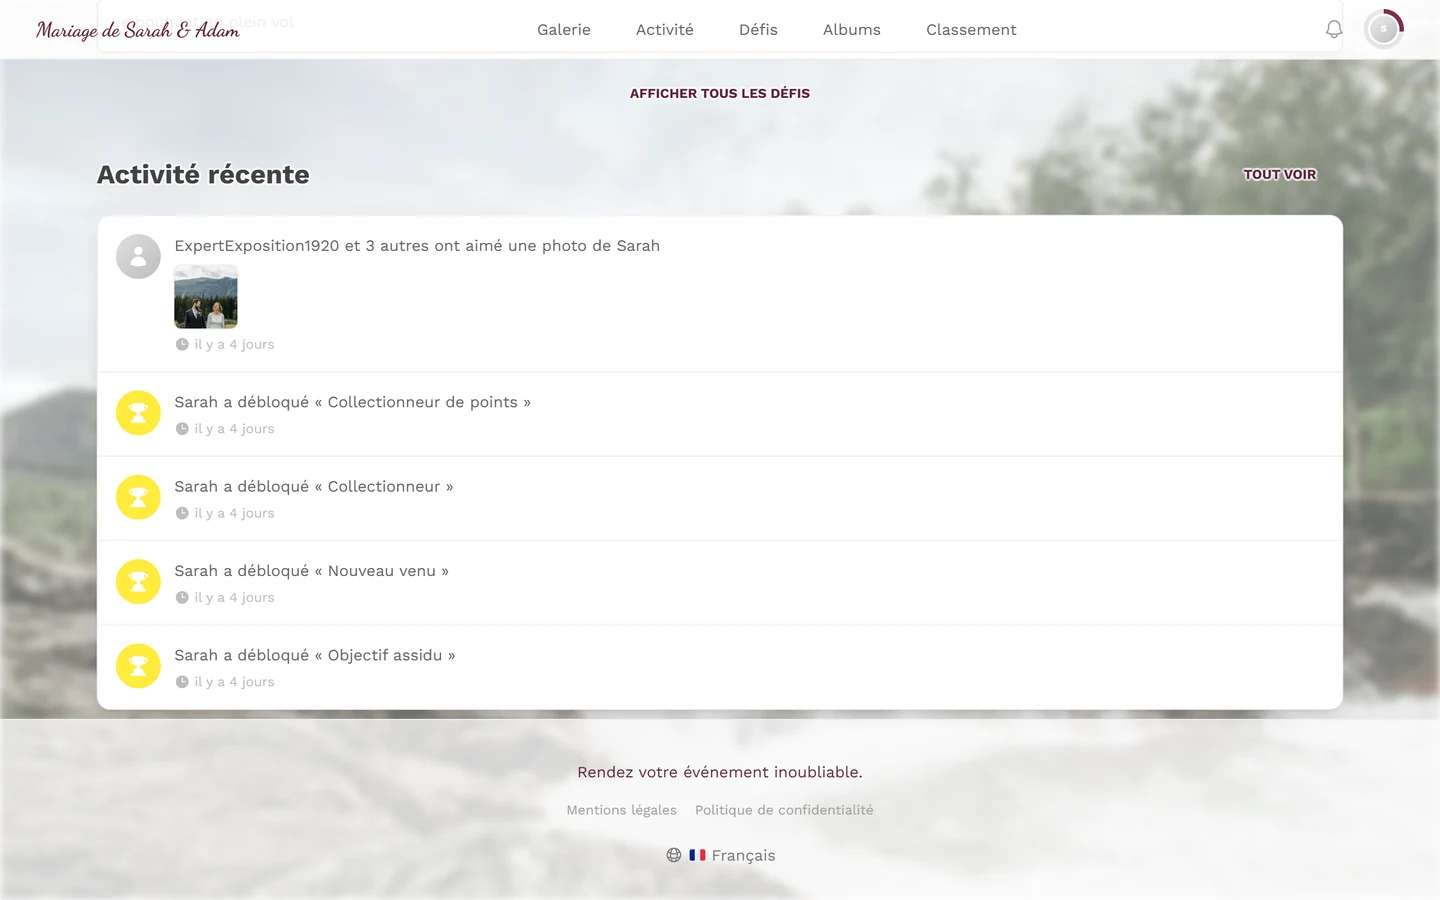This screenshot has width=1440, height=900.
Task: Click clock icon under Nouveau venu
Action: (182, 598)
